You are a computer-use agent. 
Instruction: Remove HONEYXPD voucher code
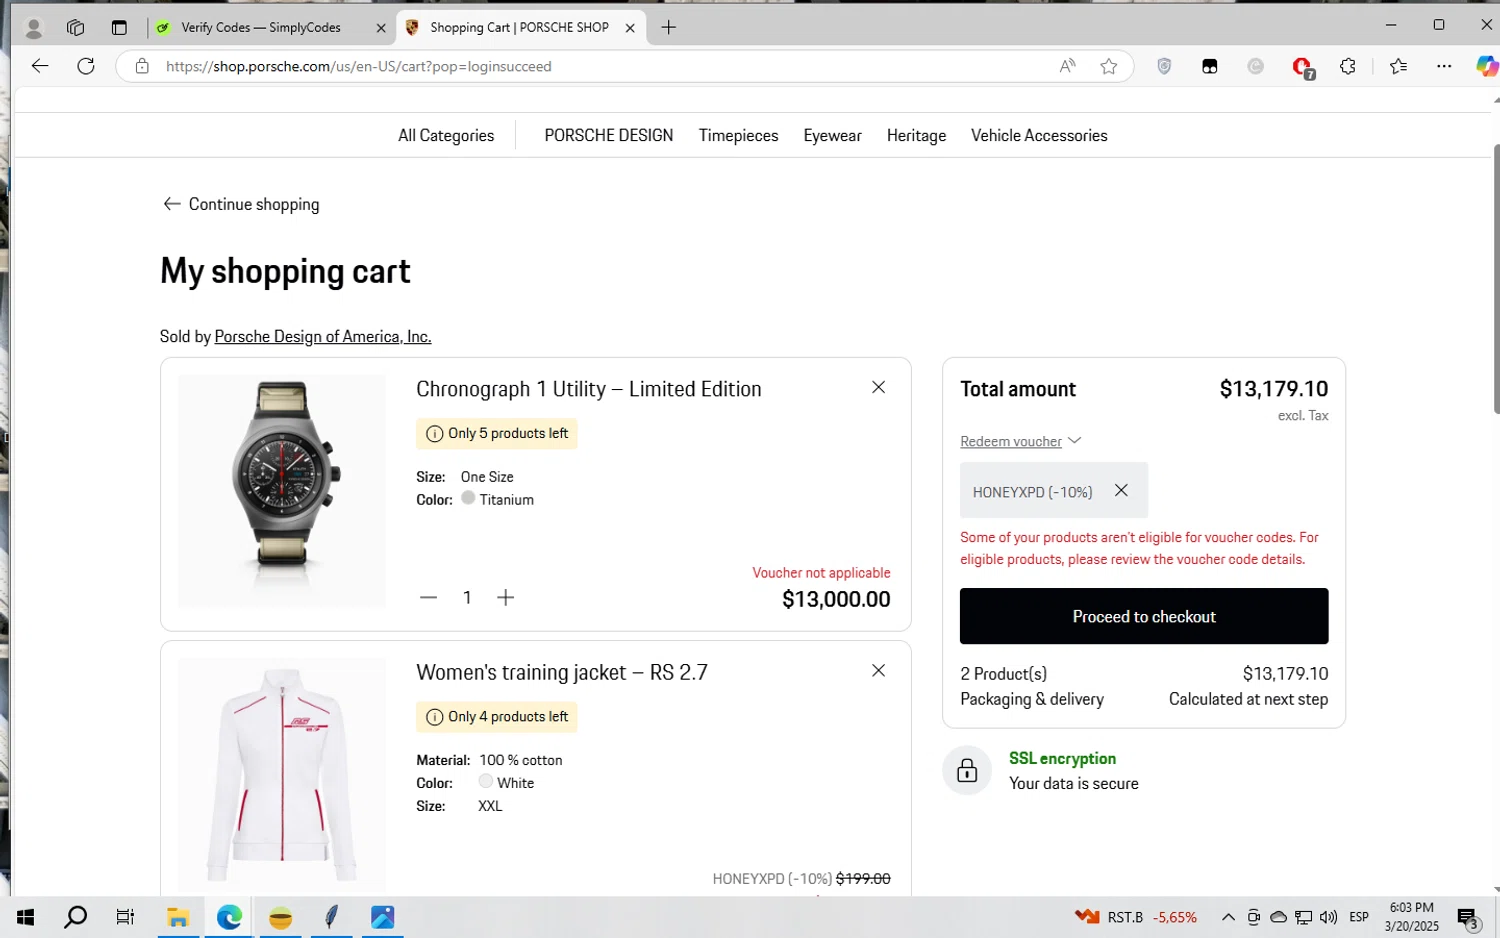click(x=1121, y=490)
